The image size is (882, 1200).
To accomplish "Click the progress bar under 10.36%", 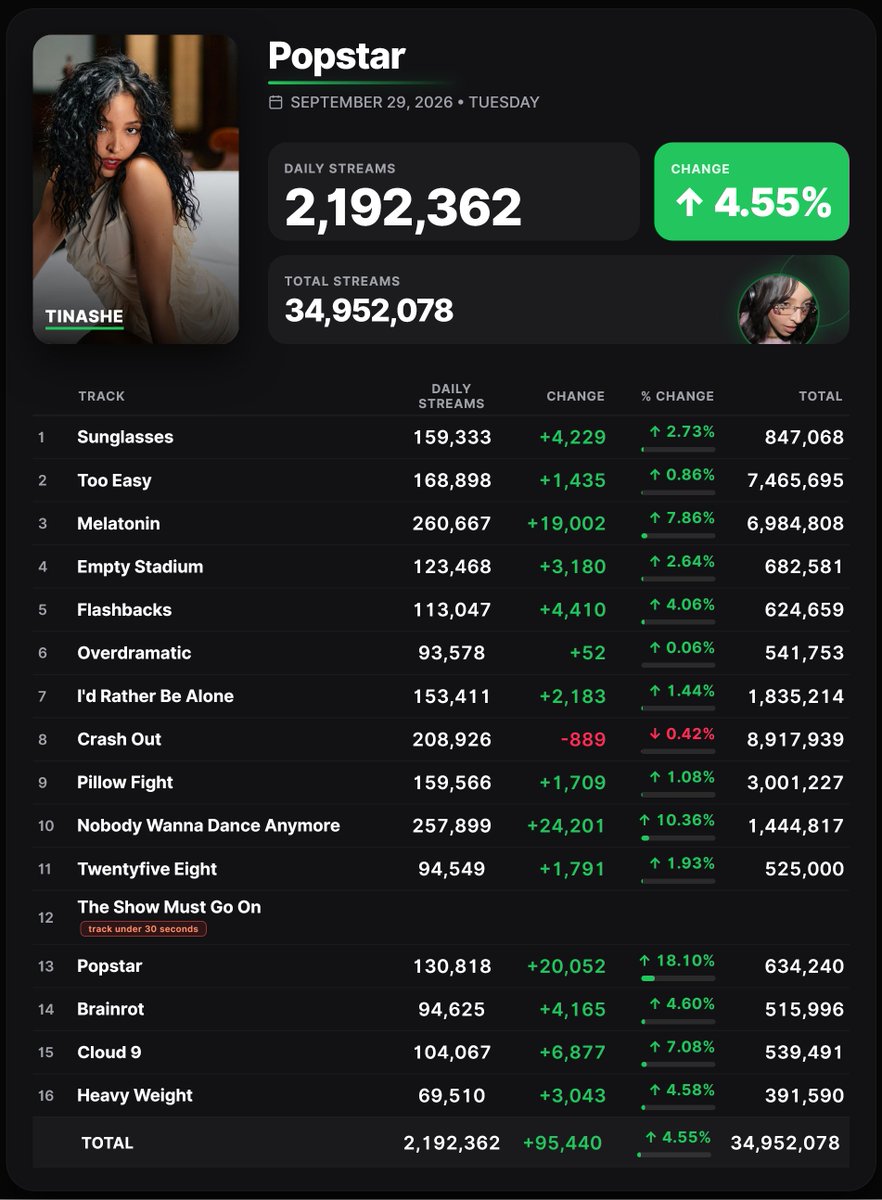I will coord(678,838).
